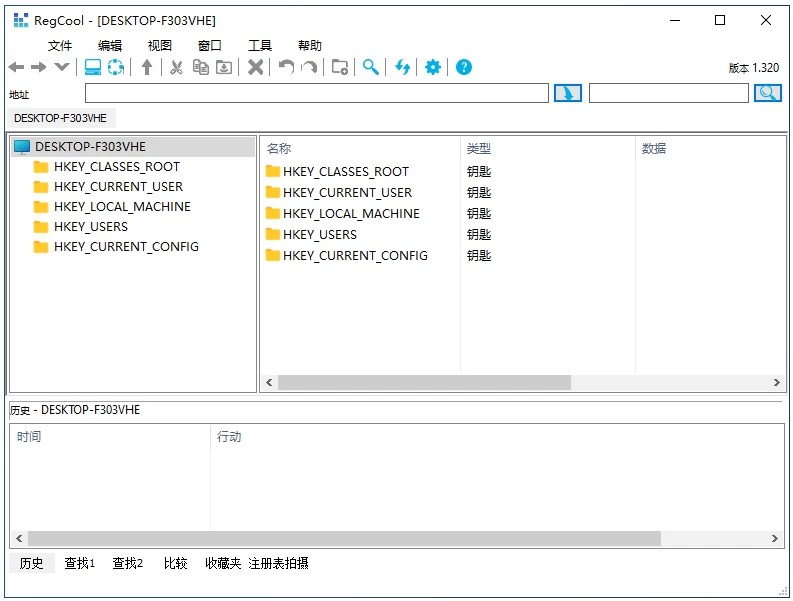
Task: Open settings via blue gear icon
Action: pyautogui.click(x=432, y=67)
